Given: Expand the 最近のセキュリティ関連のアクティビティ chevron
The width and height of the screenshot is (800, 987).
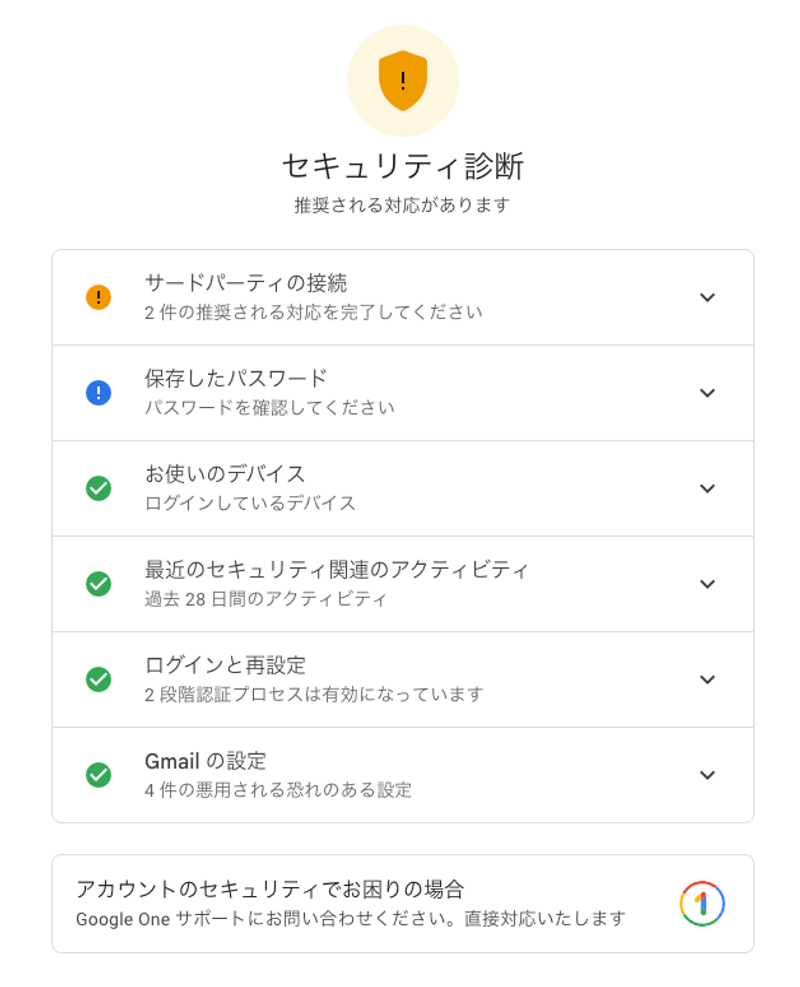Looking at the screenshot, I should pyautogui.click(x=707, y=584).
